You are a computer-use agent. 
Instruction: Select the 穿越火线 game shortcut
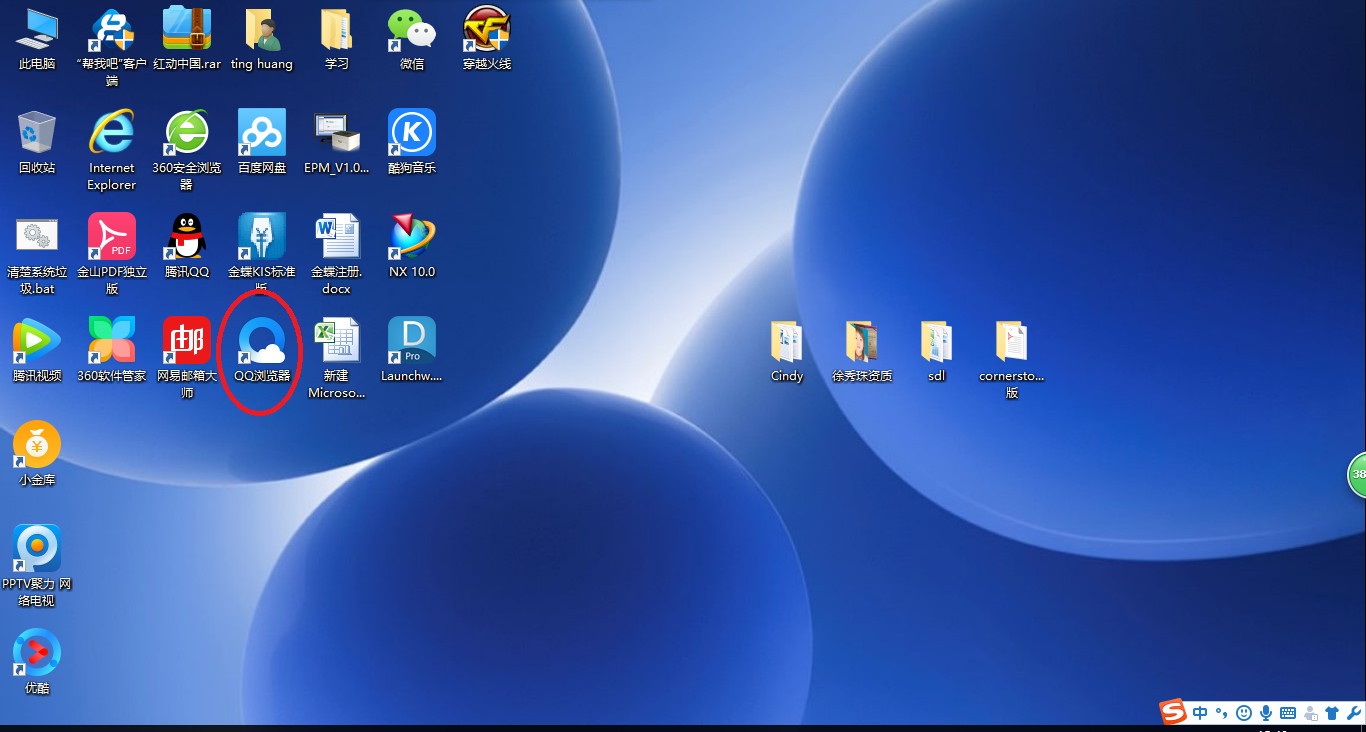487,39
